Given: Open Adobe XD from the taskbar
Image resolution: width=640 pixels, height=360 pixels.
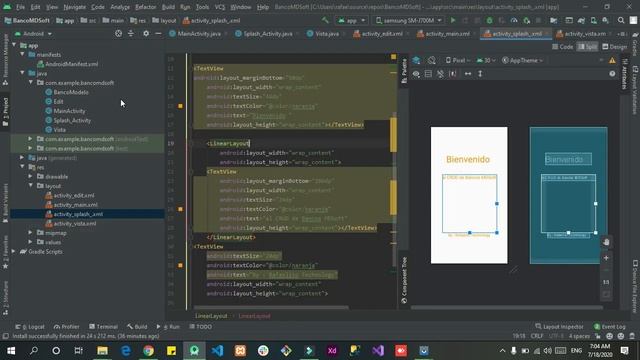Looking at the screenshot, I should (332, 351).
